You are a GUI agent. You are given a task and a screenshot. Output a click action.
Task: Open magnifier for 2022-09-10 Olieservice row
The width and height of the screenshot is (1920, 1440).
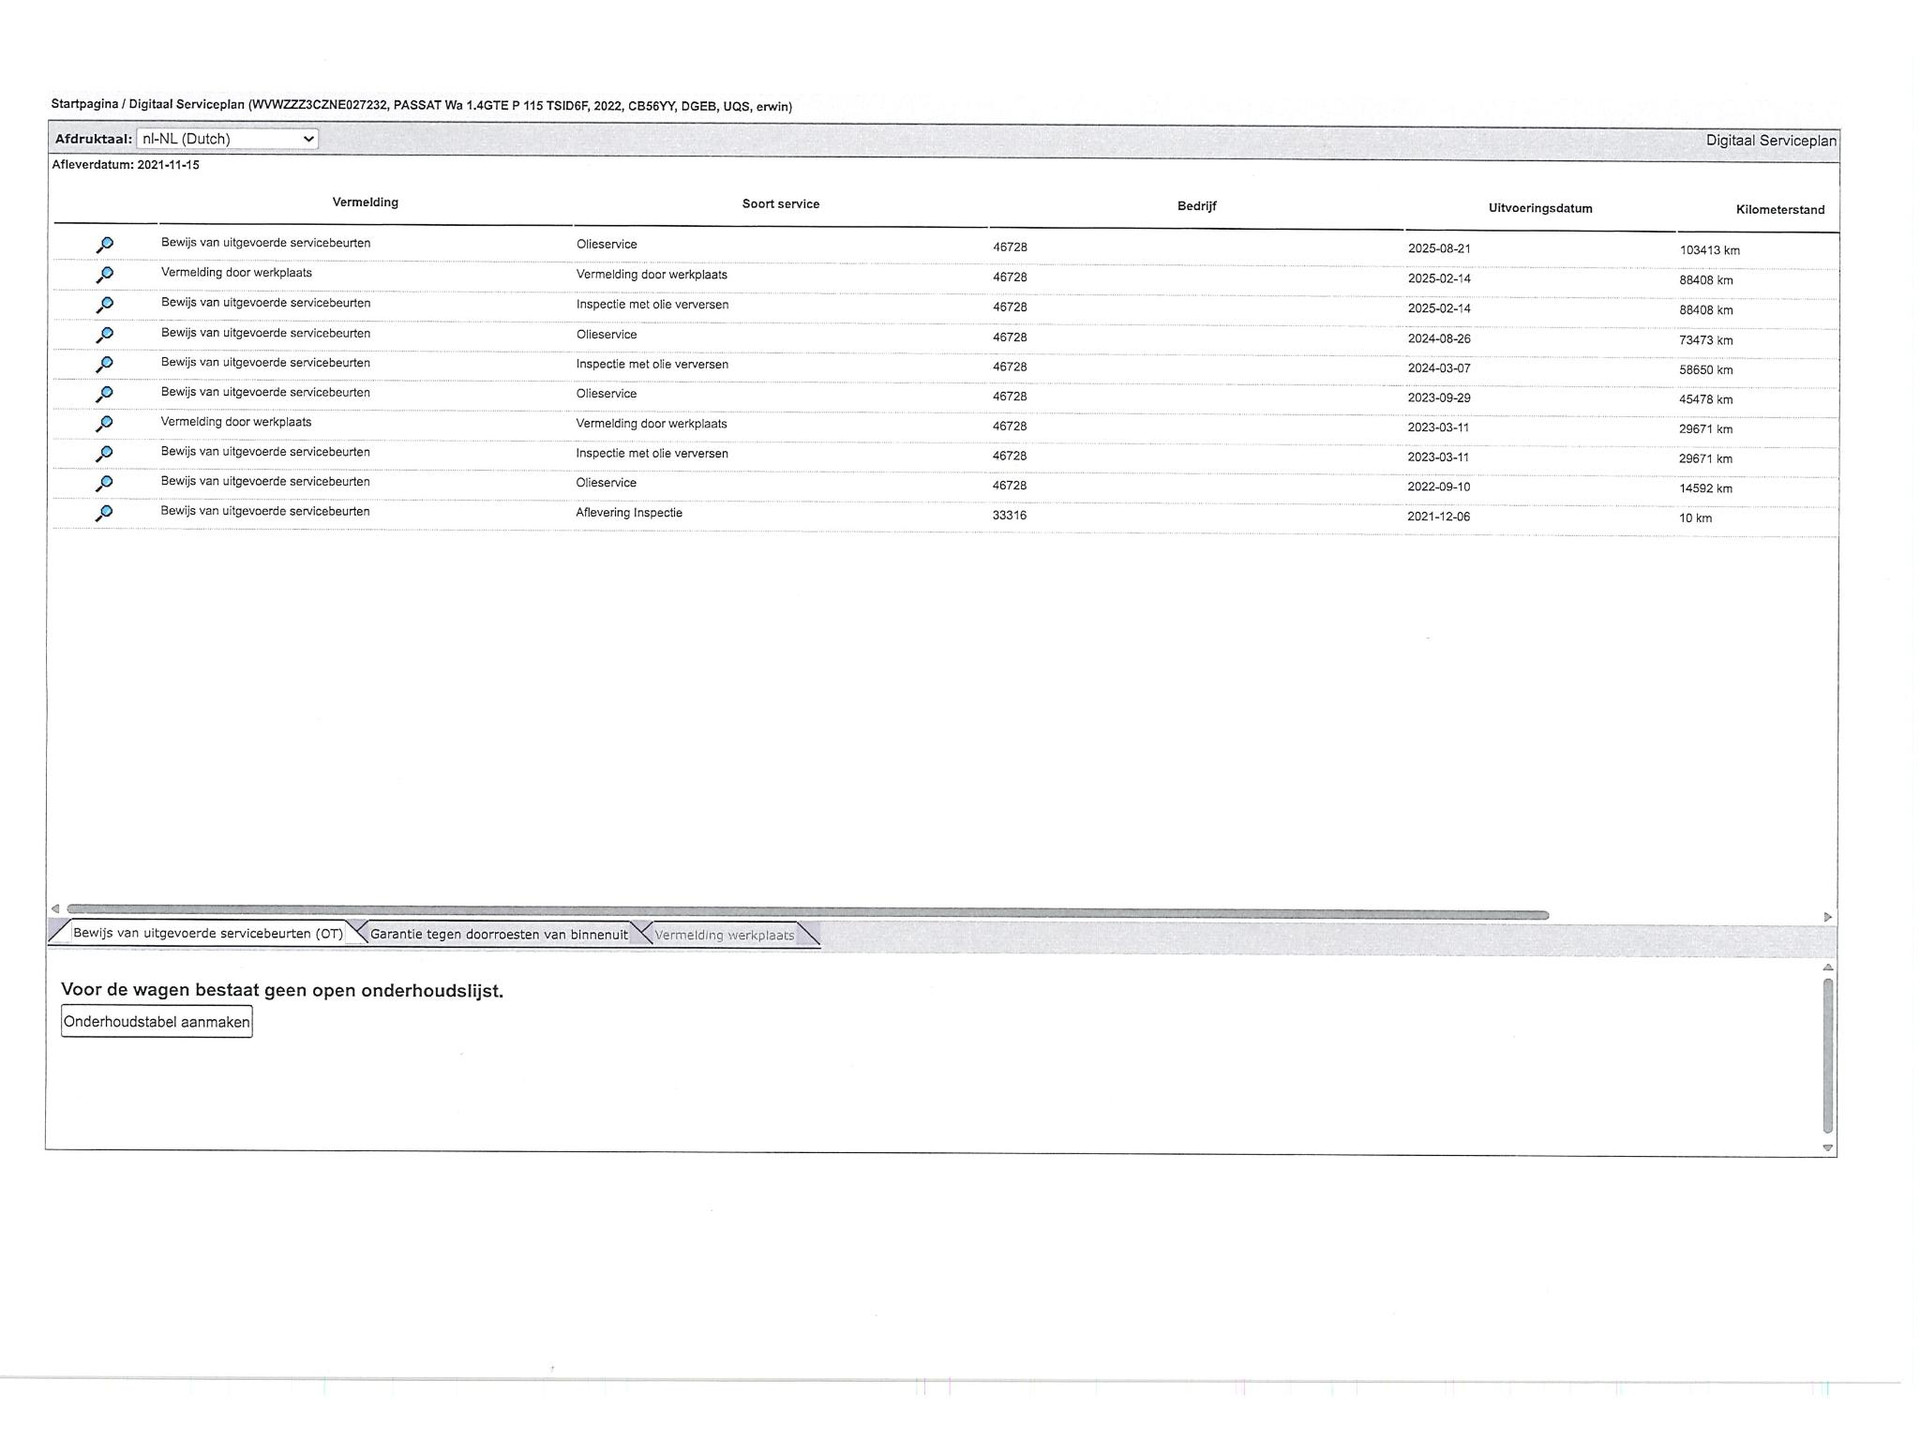(104, 484)
